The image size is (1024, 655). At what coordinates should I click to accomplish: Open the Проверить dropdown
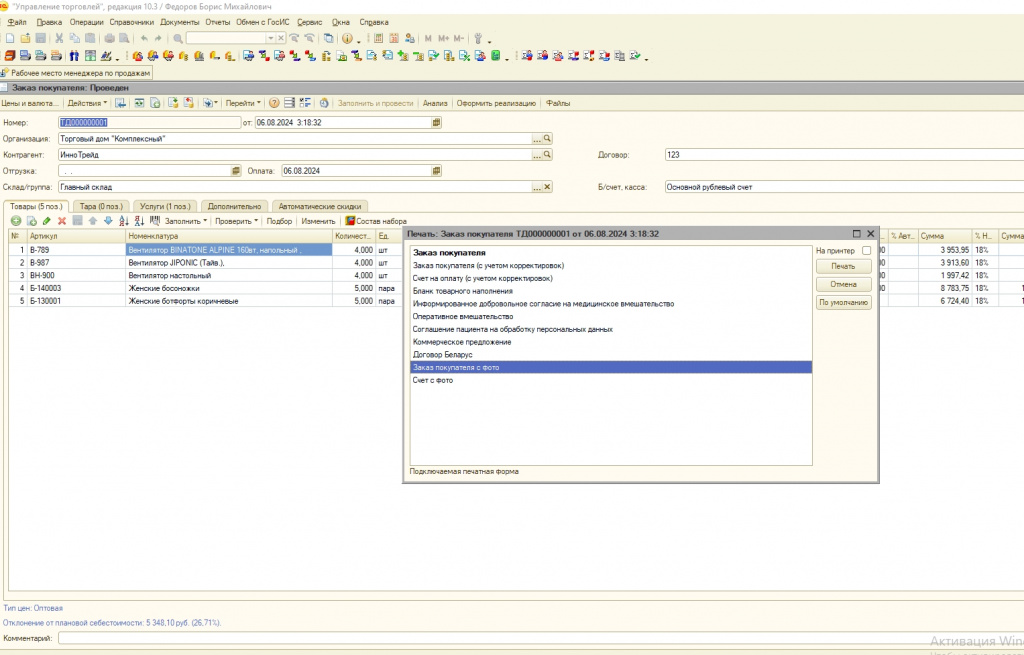pos(237,220)
